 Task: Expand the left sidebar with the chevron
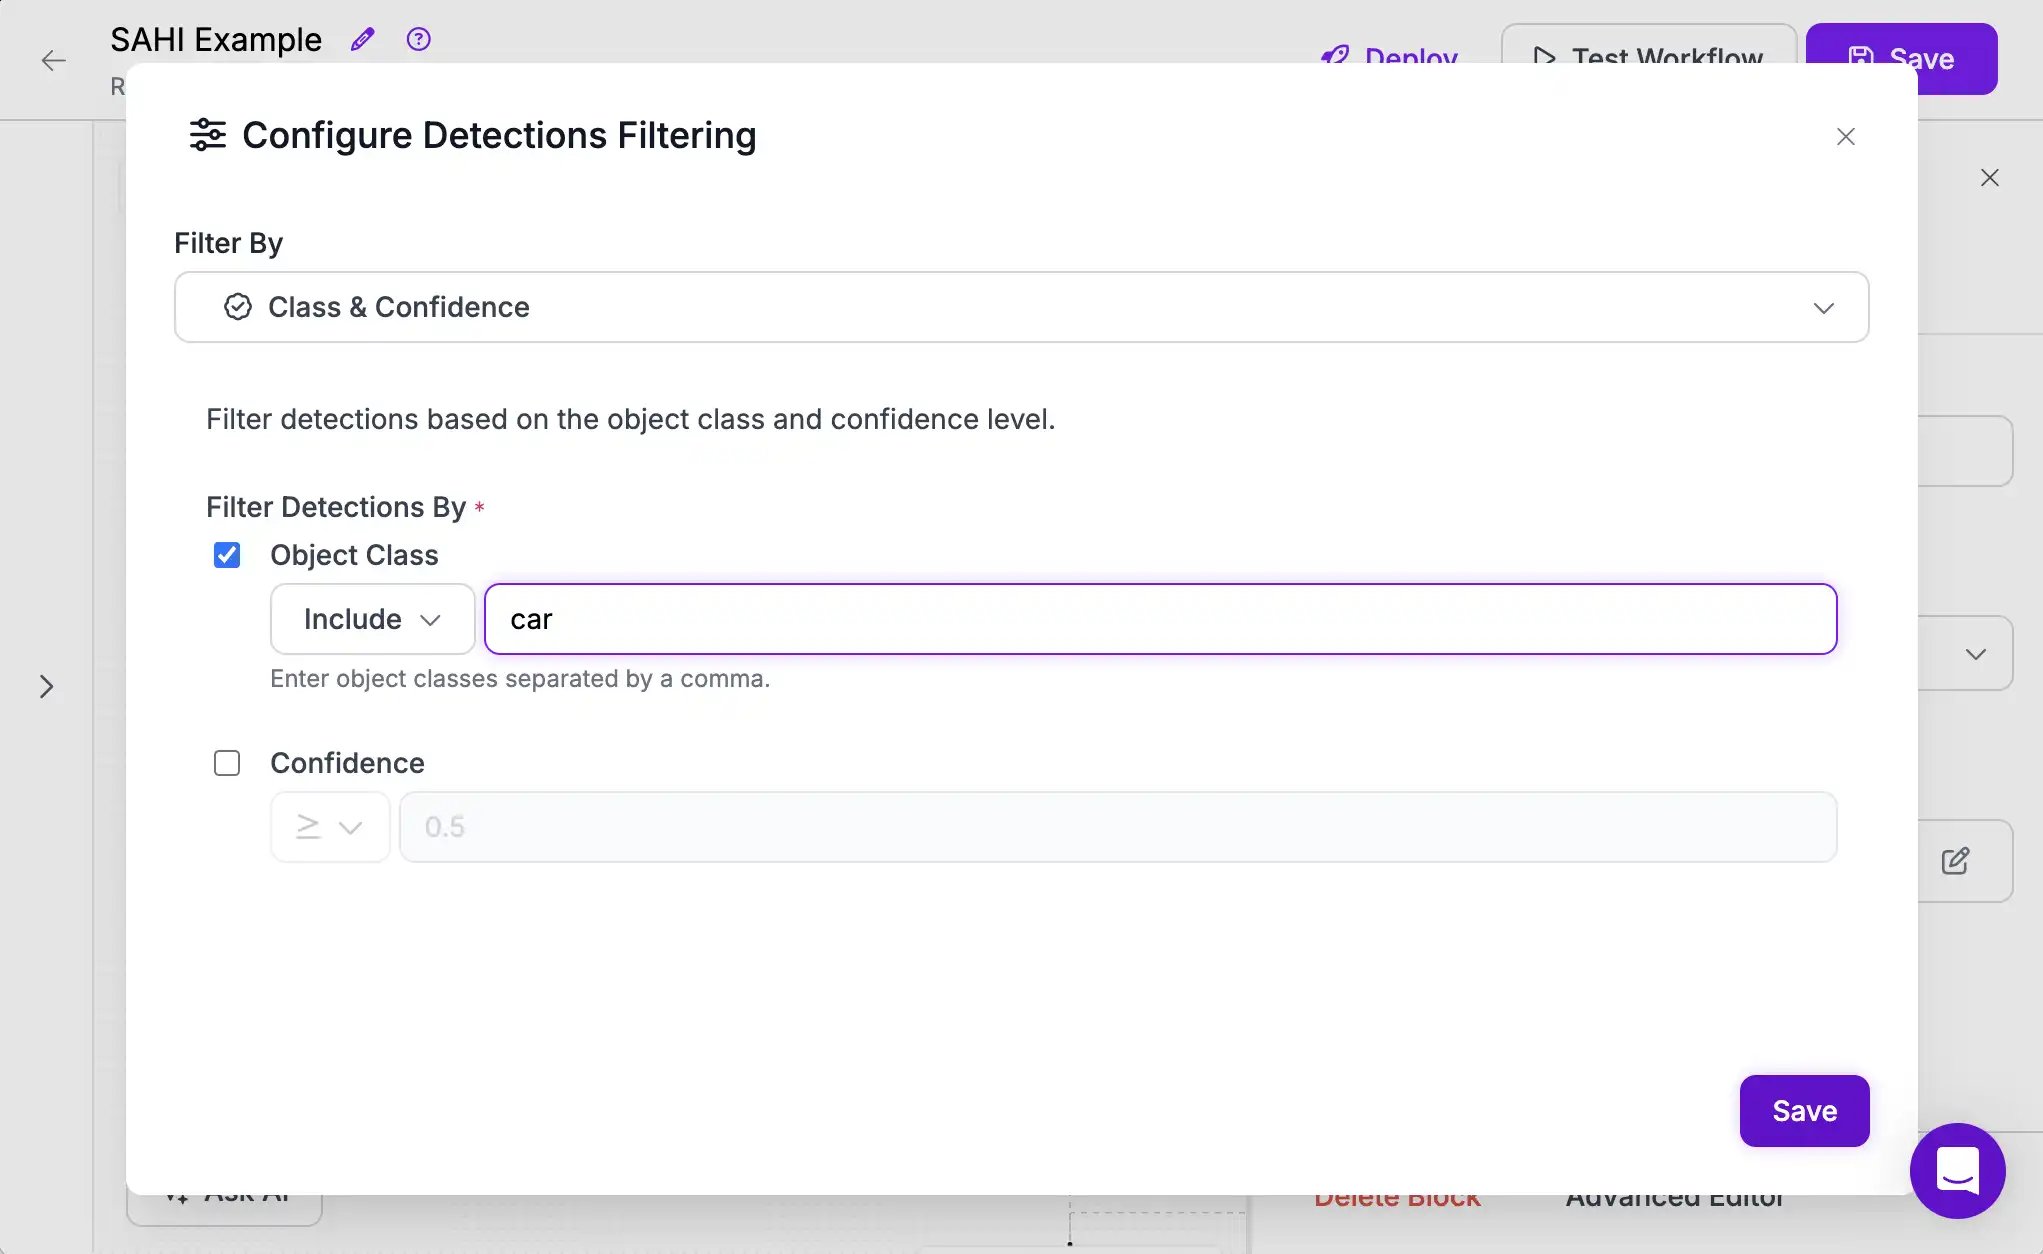tap(46, 687)
